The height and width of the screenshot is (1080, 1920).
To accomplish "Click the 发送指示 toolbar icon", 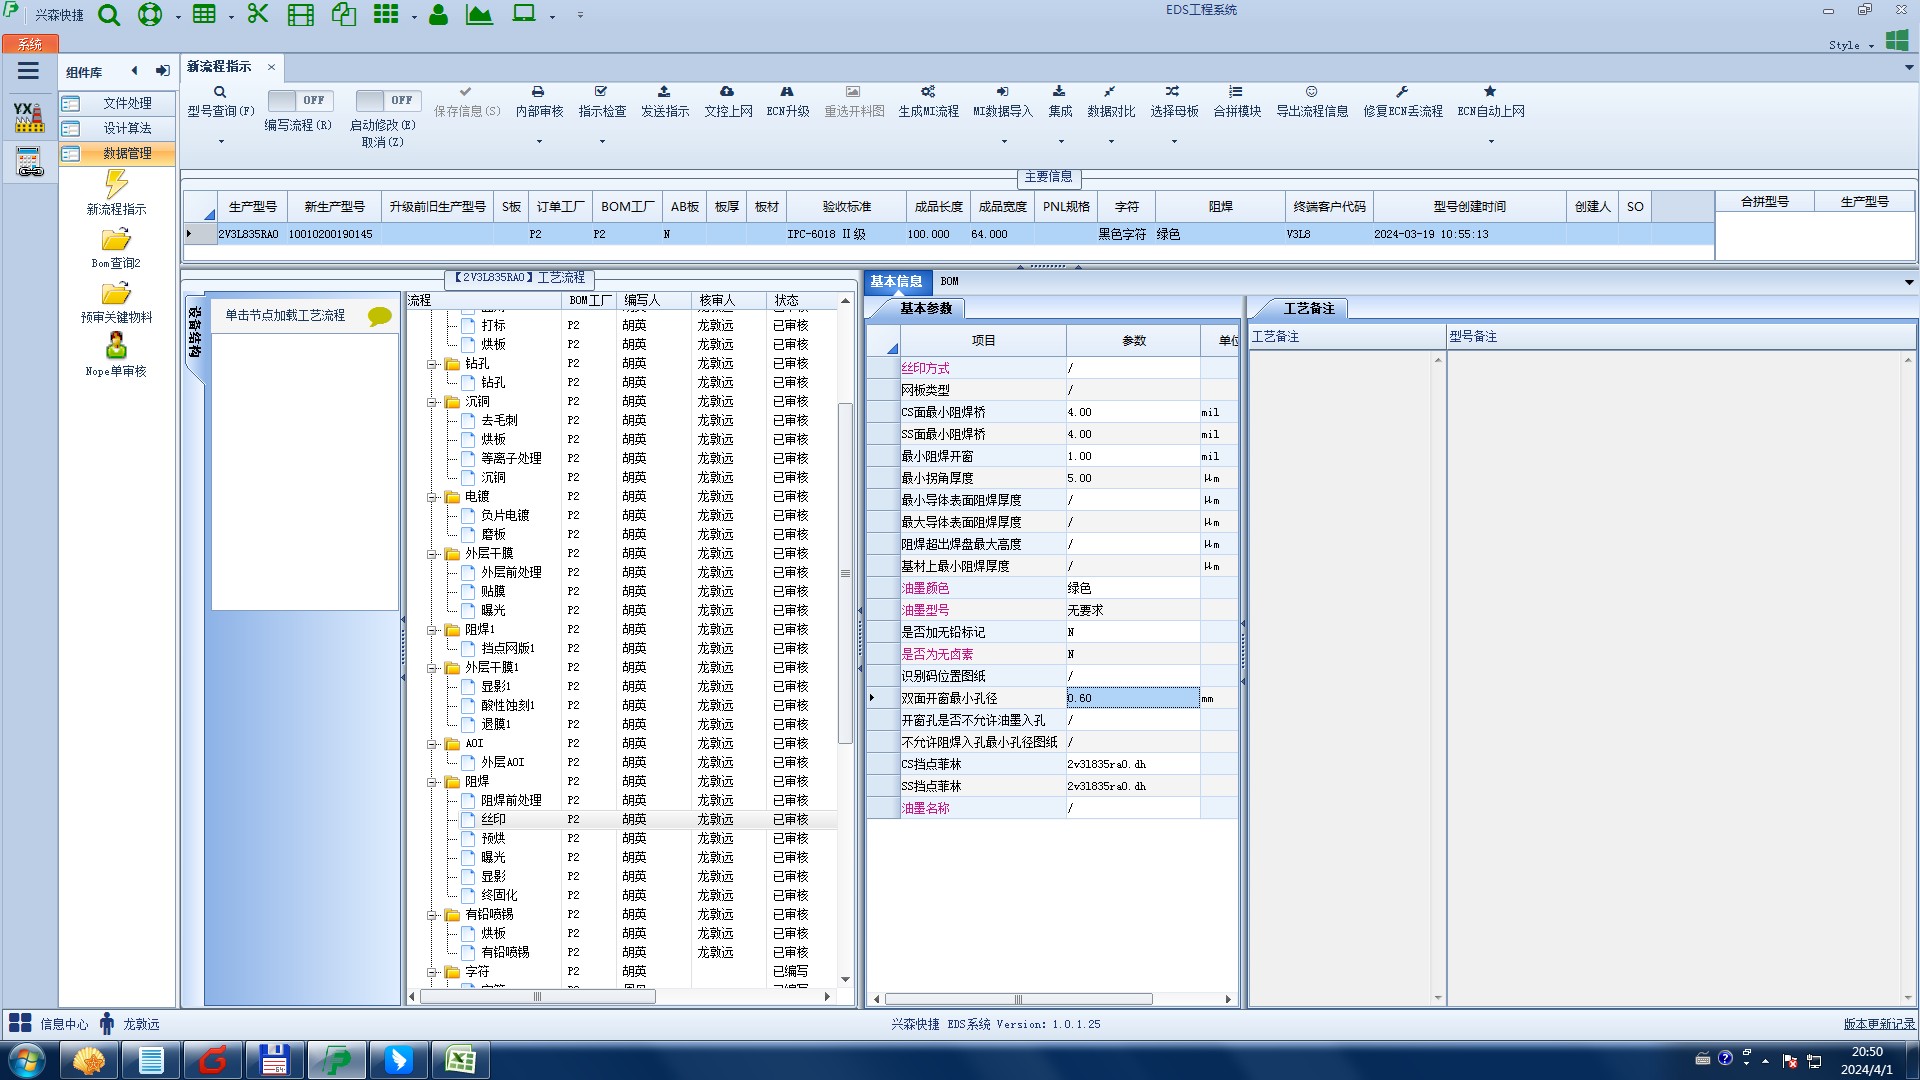I will (x=664, y=92).
